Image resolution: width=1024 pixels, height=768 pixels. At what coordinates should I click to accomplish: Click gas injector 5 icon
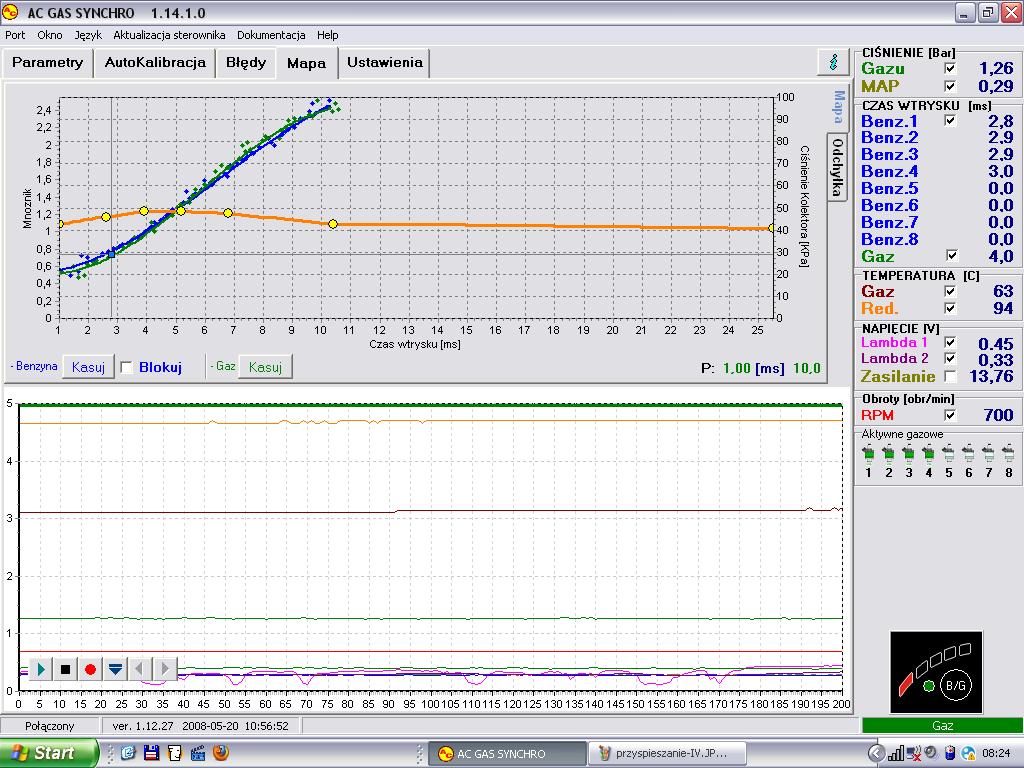coord(948,453)
